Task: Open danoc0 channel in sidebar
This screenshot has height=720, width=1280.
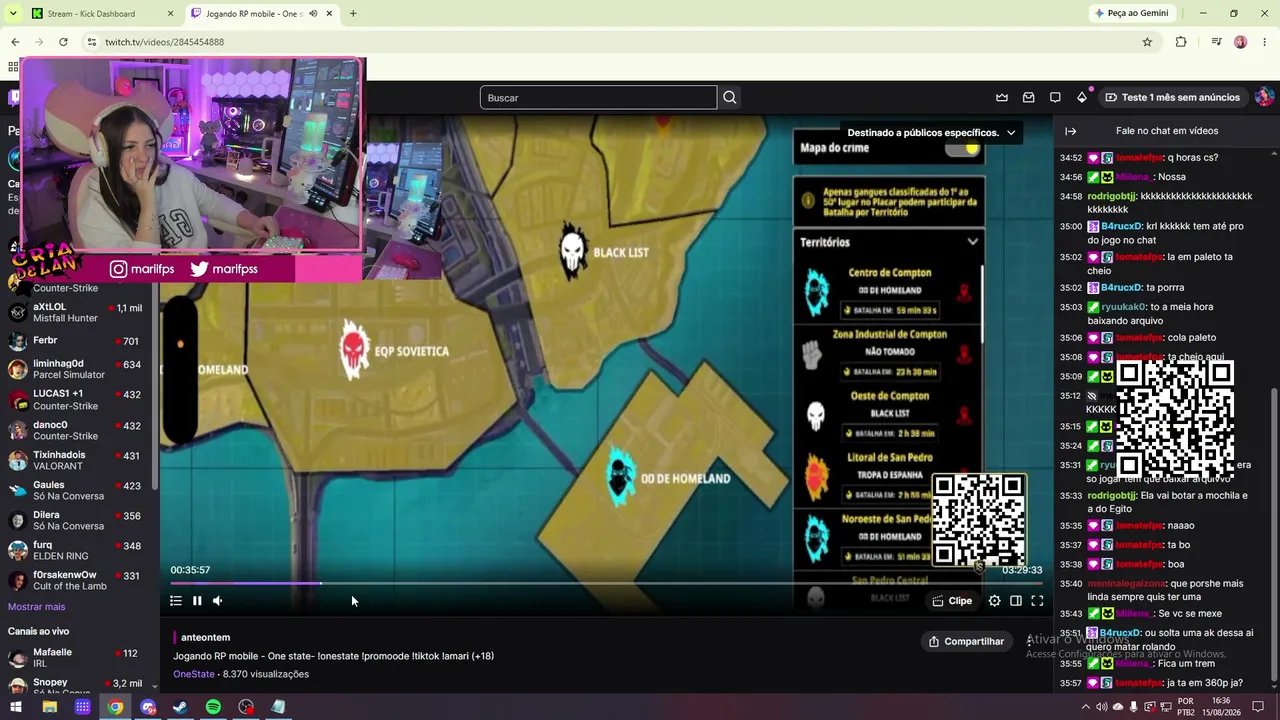Action: pos(78,430)
